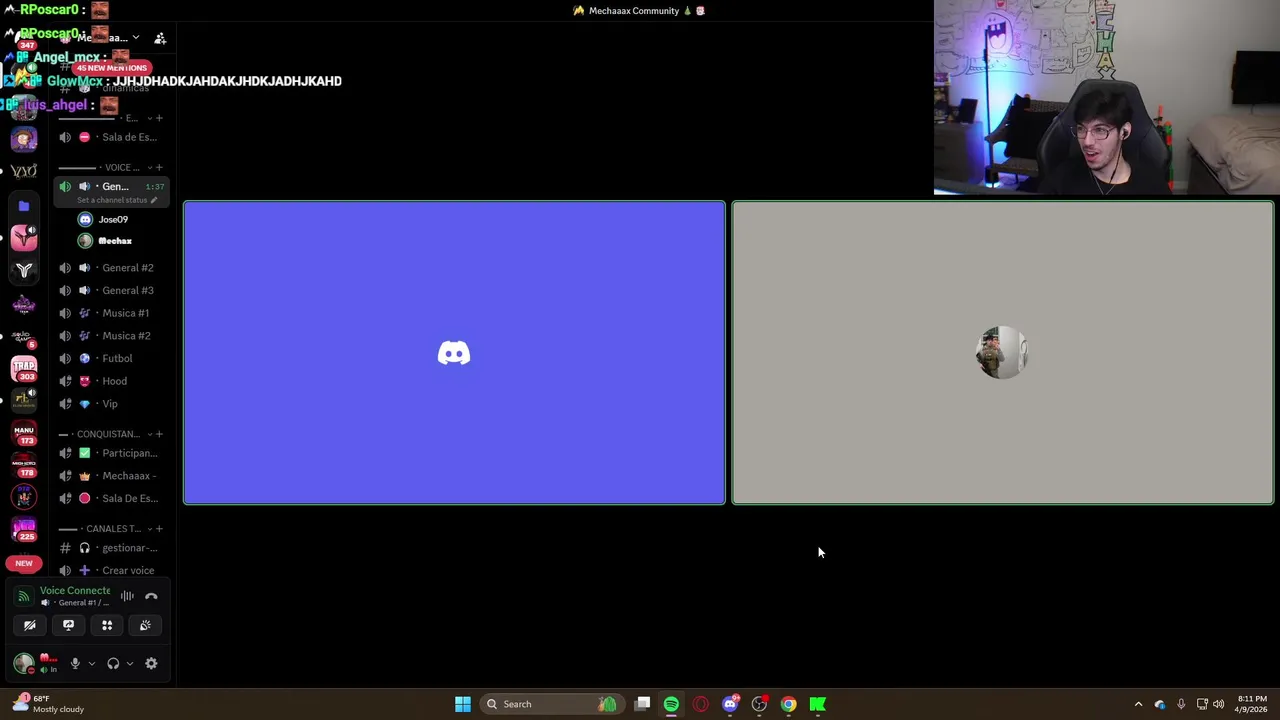Turn on camera in voice panel

point(30,625)
